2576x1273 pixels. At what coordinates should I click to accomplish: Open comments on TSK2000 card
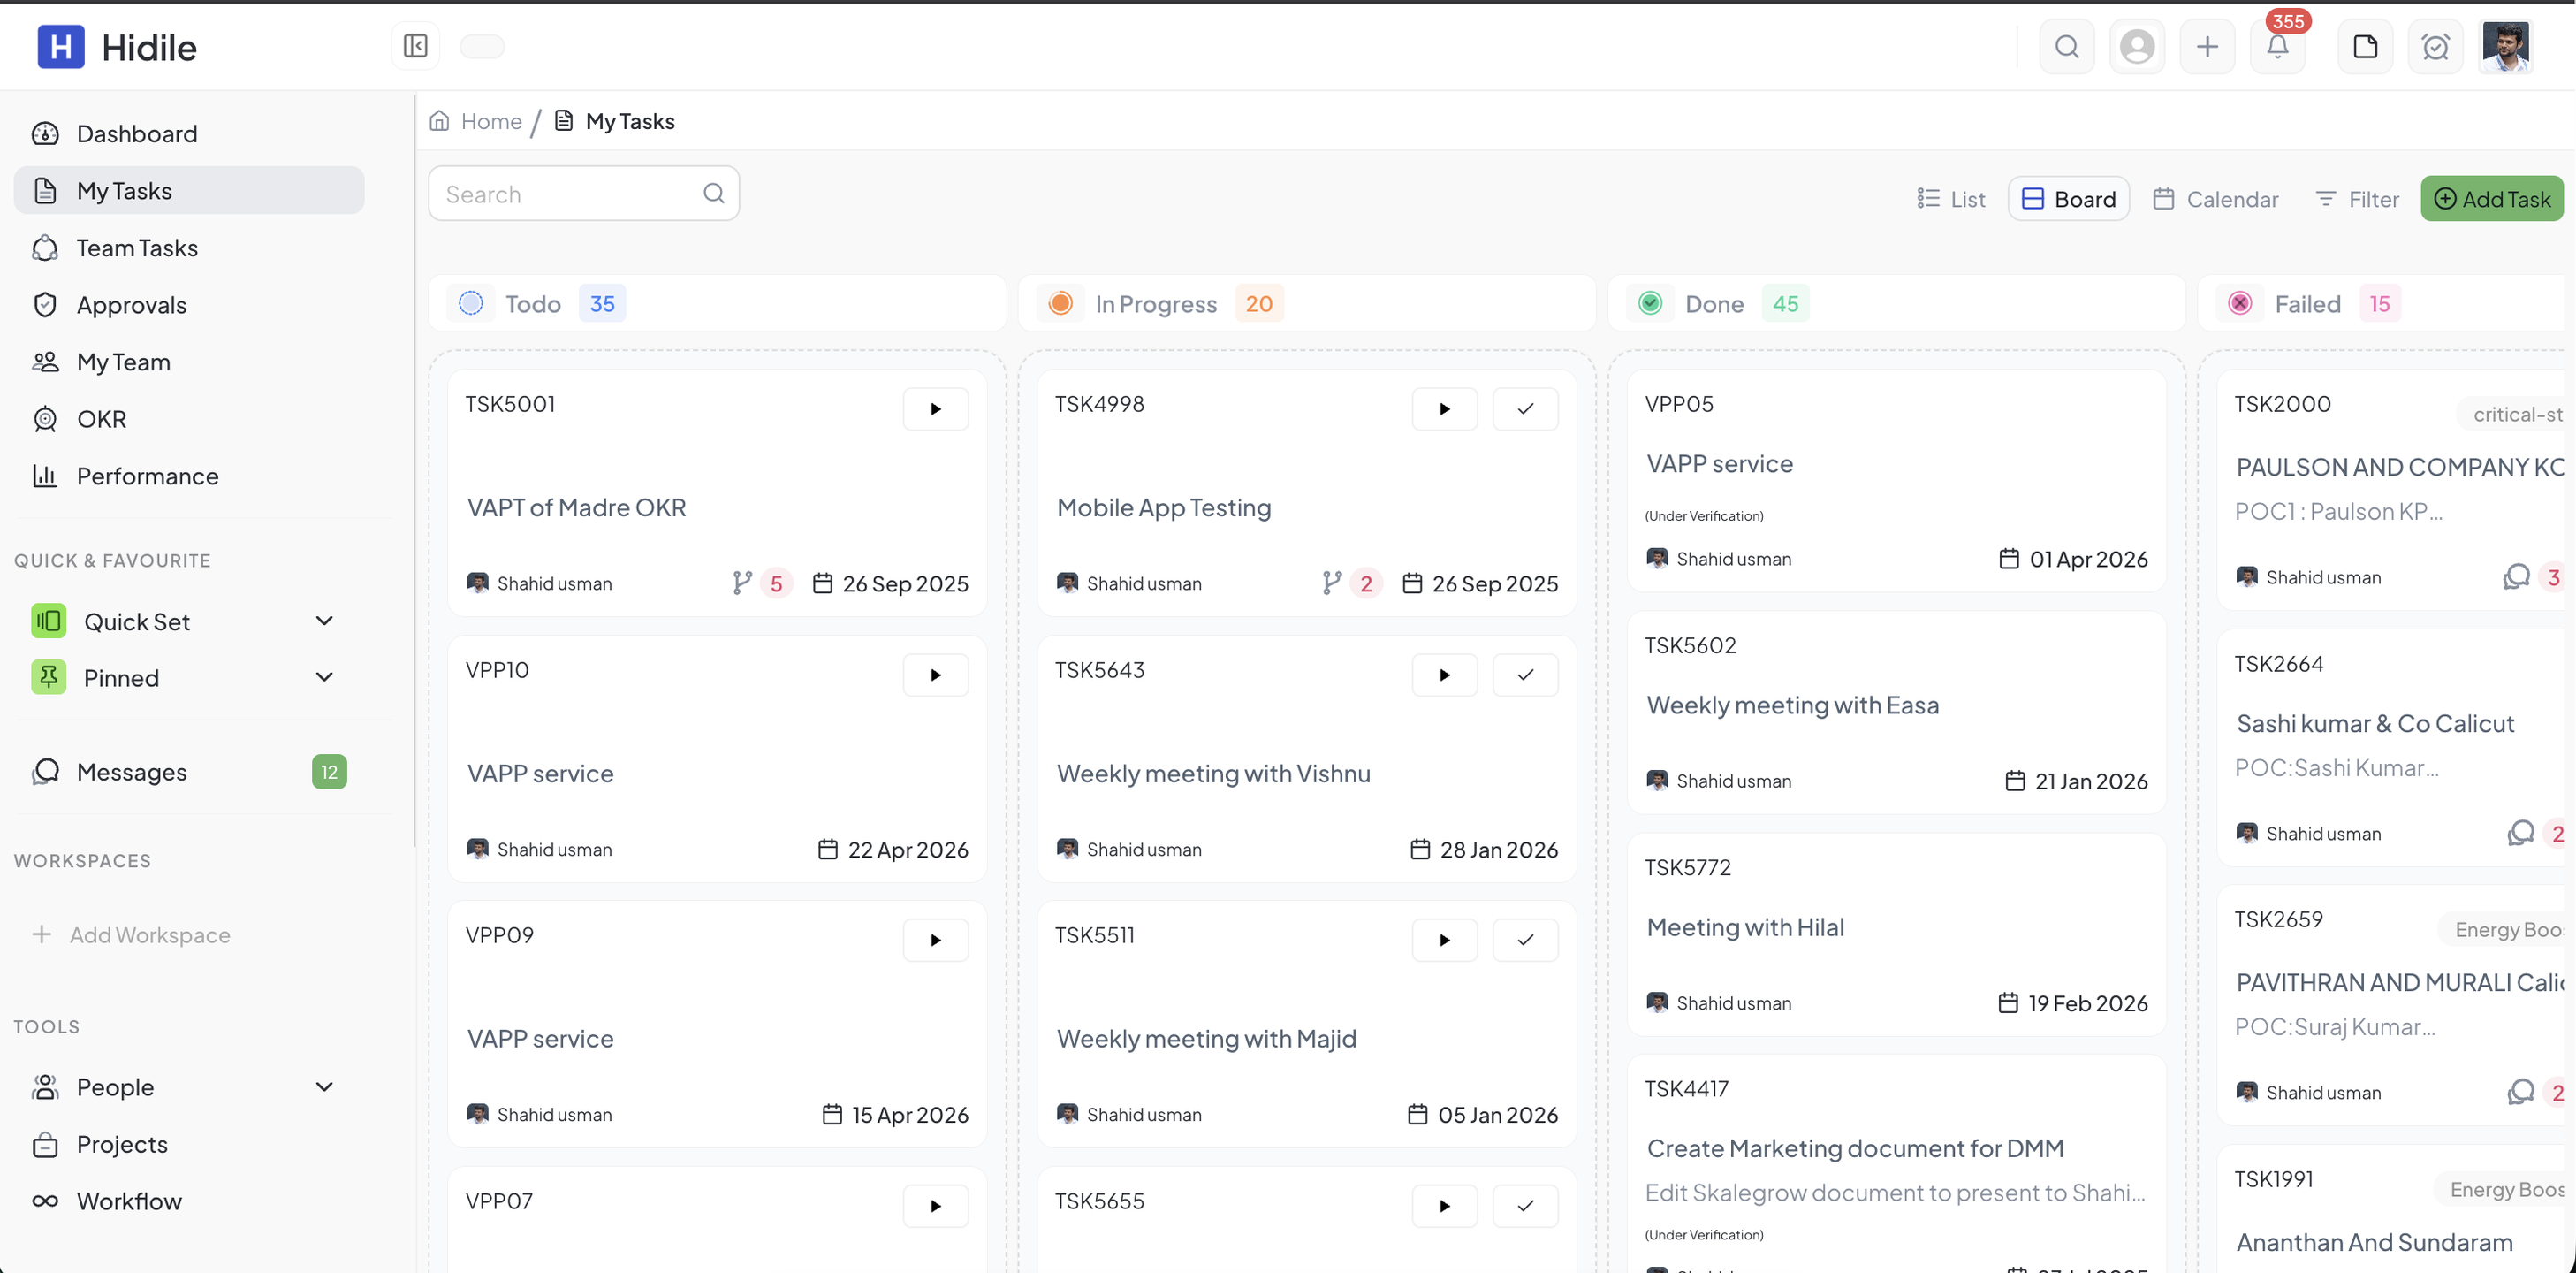(x=2516, y=577)
